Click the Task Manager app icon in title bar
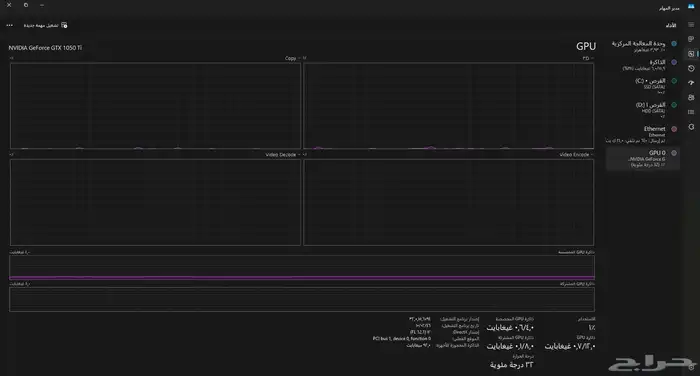The image size is (700, 376). click(691, 7)
